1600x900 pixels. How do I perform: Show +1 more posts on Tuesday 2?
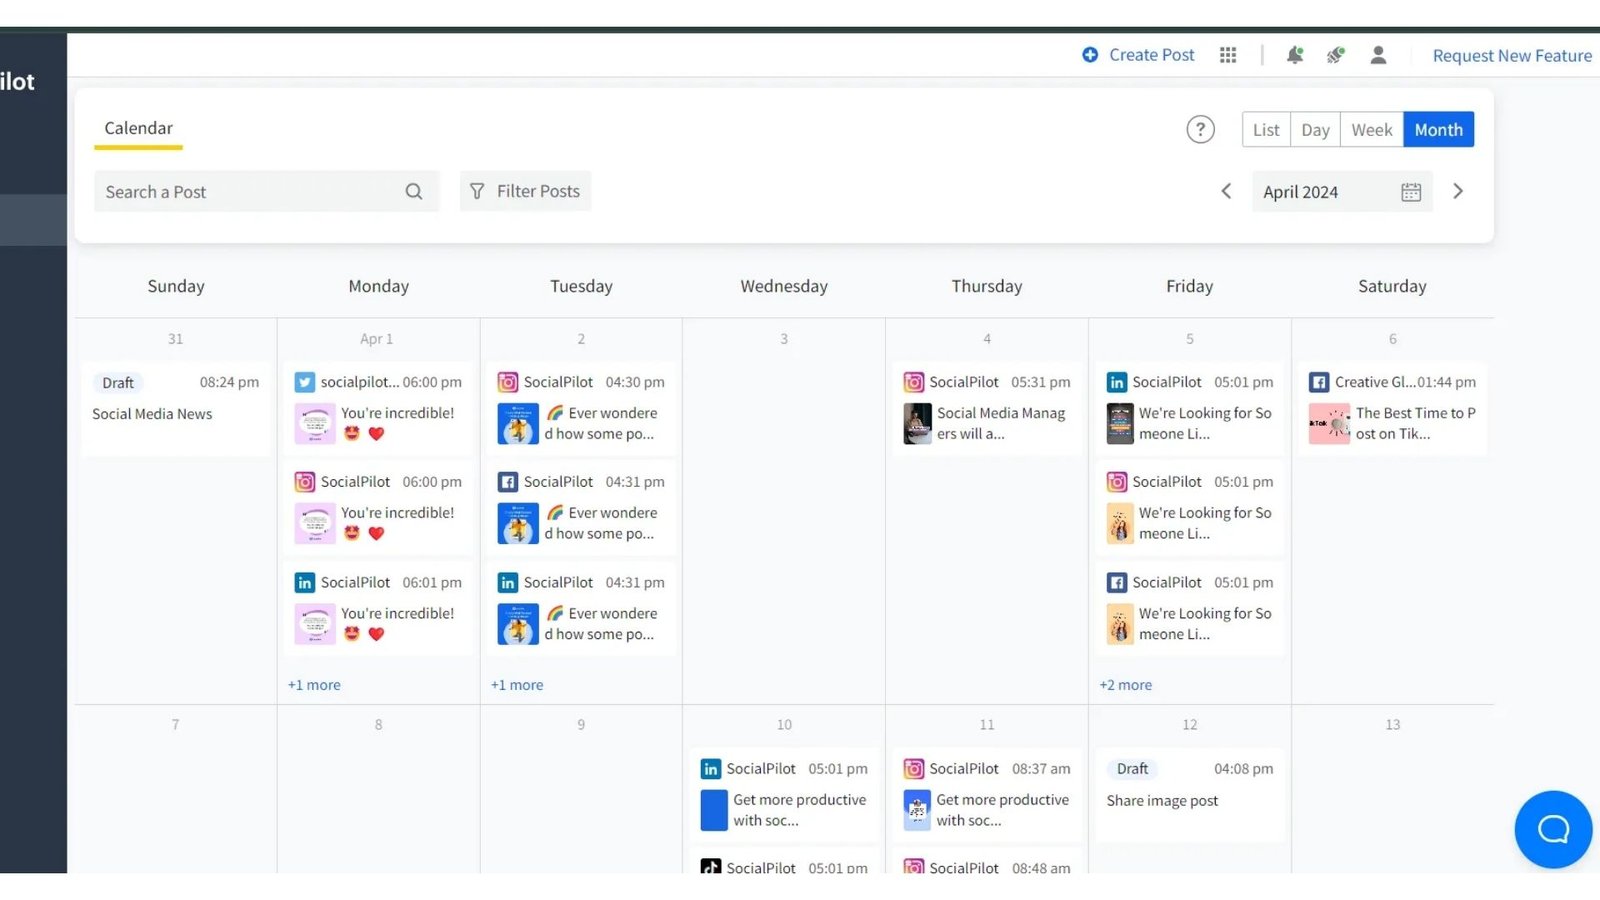[x=517, y=685]
